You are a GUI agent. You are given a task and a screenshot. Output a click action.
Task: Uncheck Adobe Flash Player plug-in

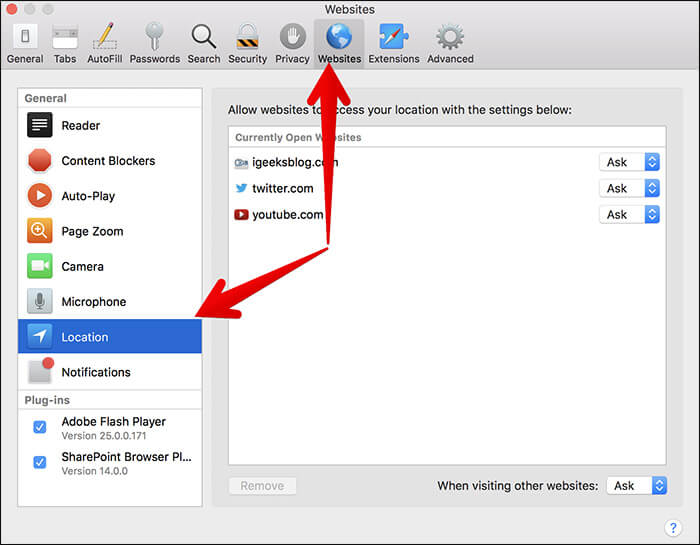(40, 427)
